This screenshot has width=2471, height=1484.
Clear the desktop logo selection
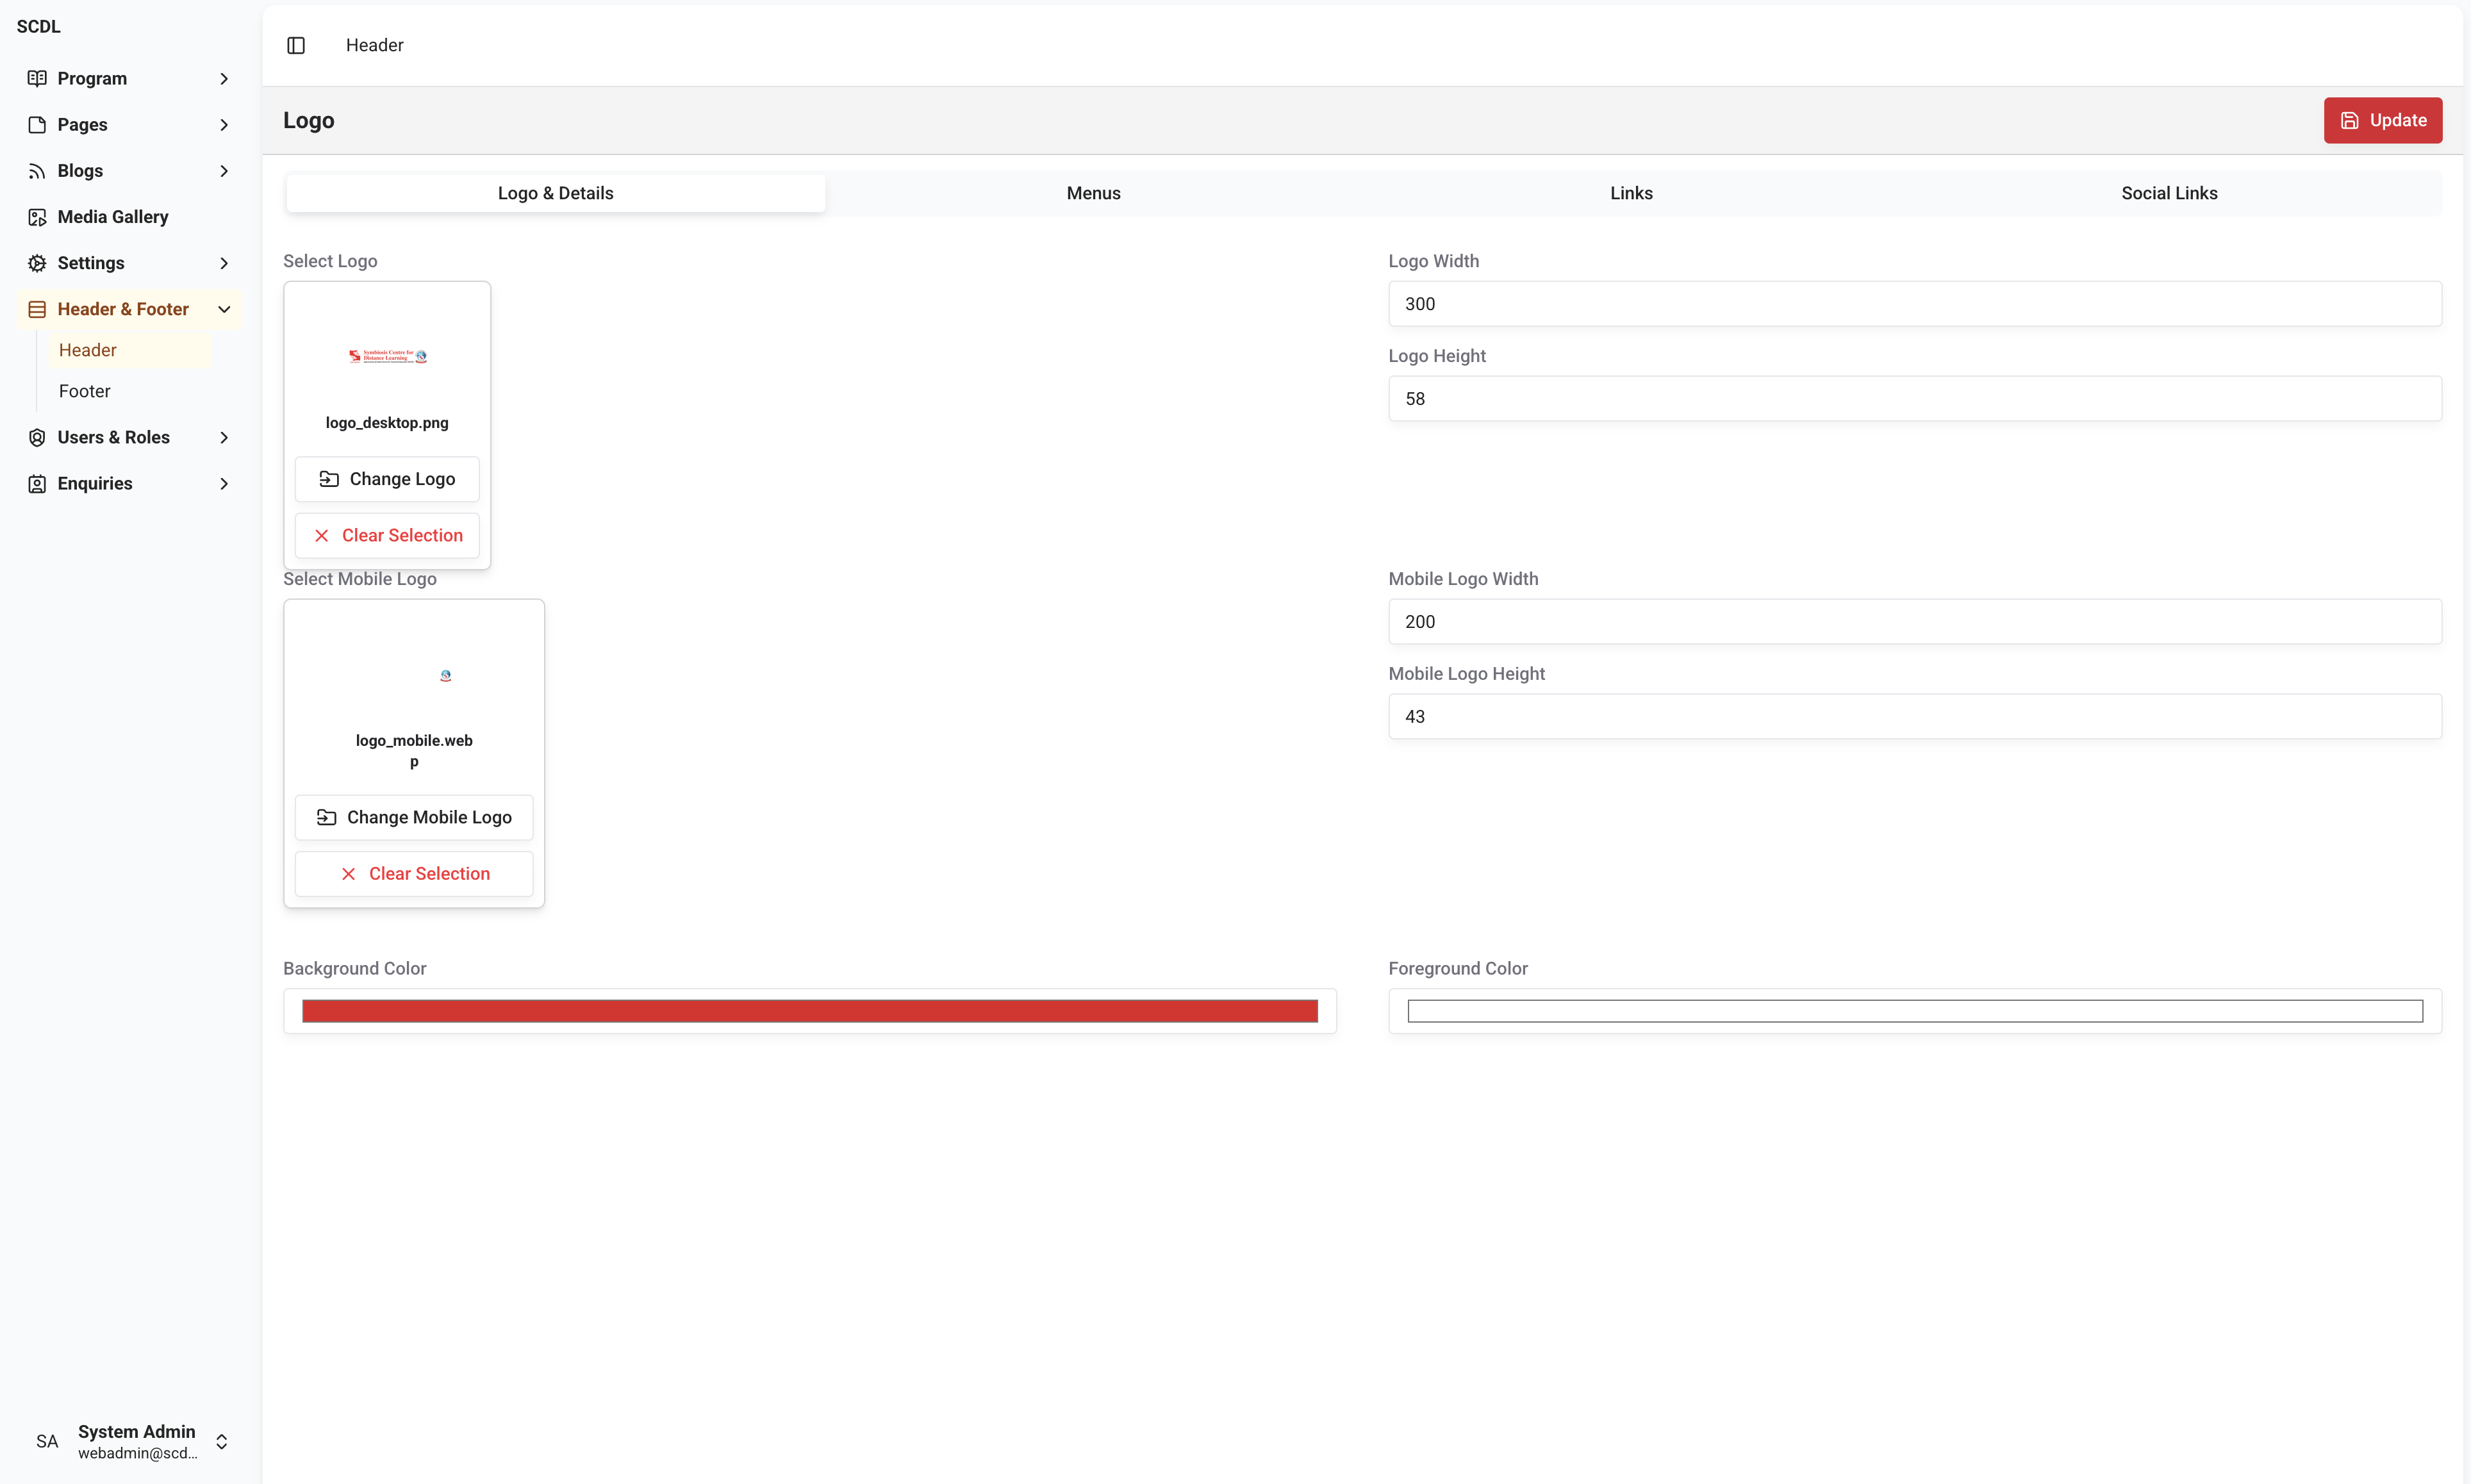pos(387,535)
